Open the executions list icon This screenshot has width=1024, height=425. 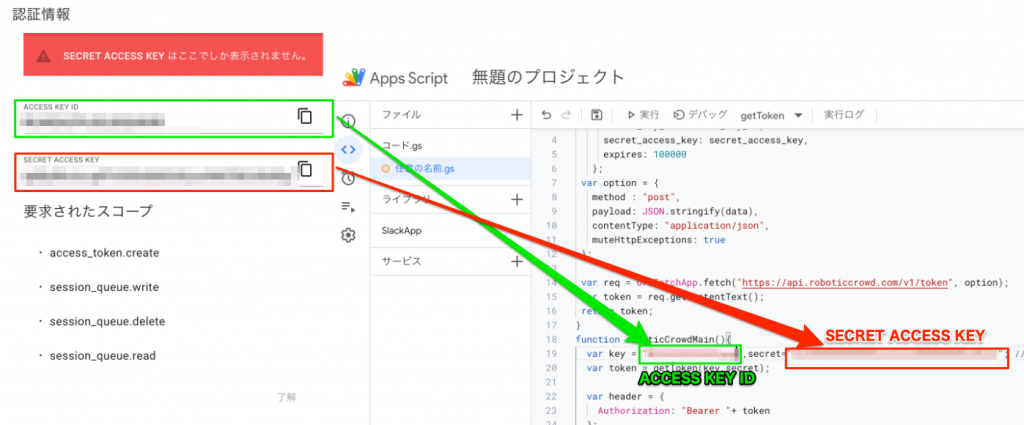(x=349, y=207)
